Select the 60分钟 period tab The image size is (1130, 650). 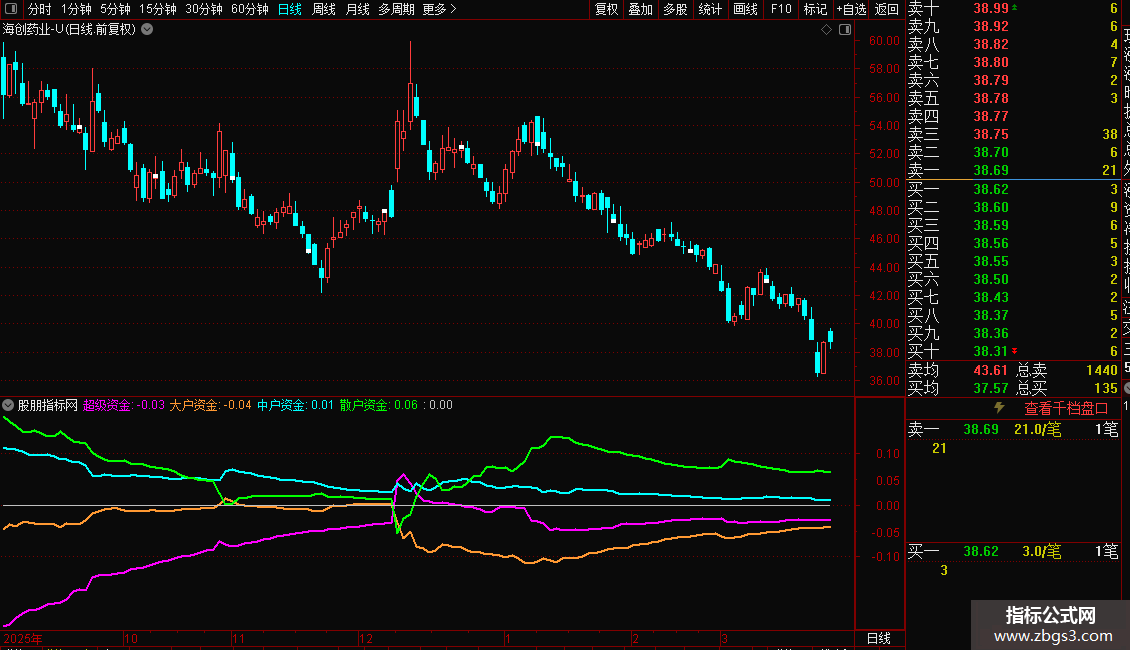pyautogui.click(x=249, y=9)
